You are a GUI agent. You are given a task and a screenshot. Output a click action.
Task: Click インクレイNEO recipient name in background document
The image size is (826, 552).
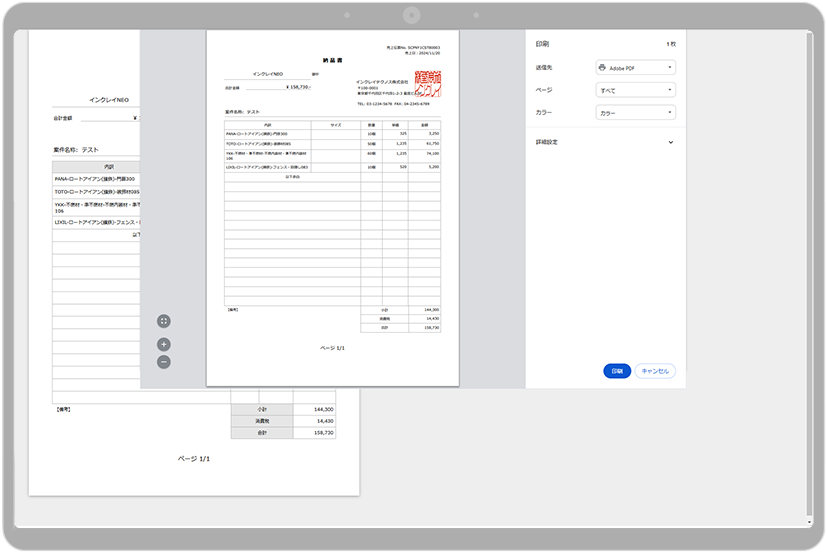coord(109,100)
